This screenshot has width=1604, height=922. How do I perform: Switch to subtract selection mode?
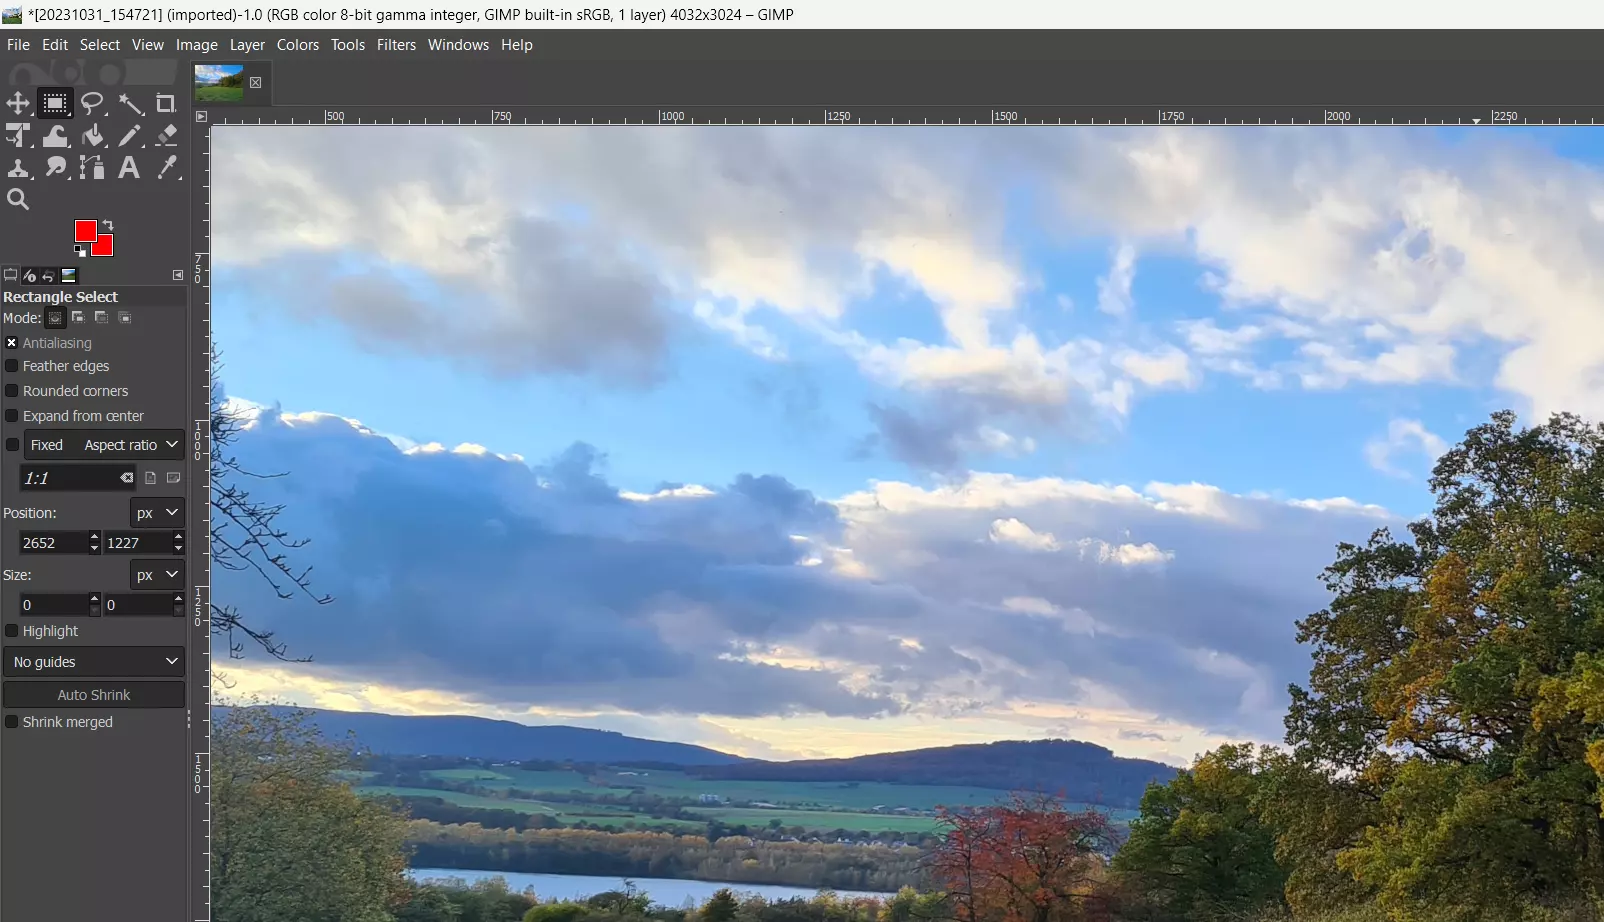pos(101,317)
